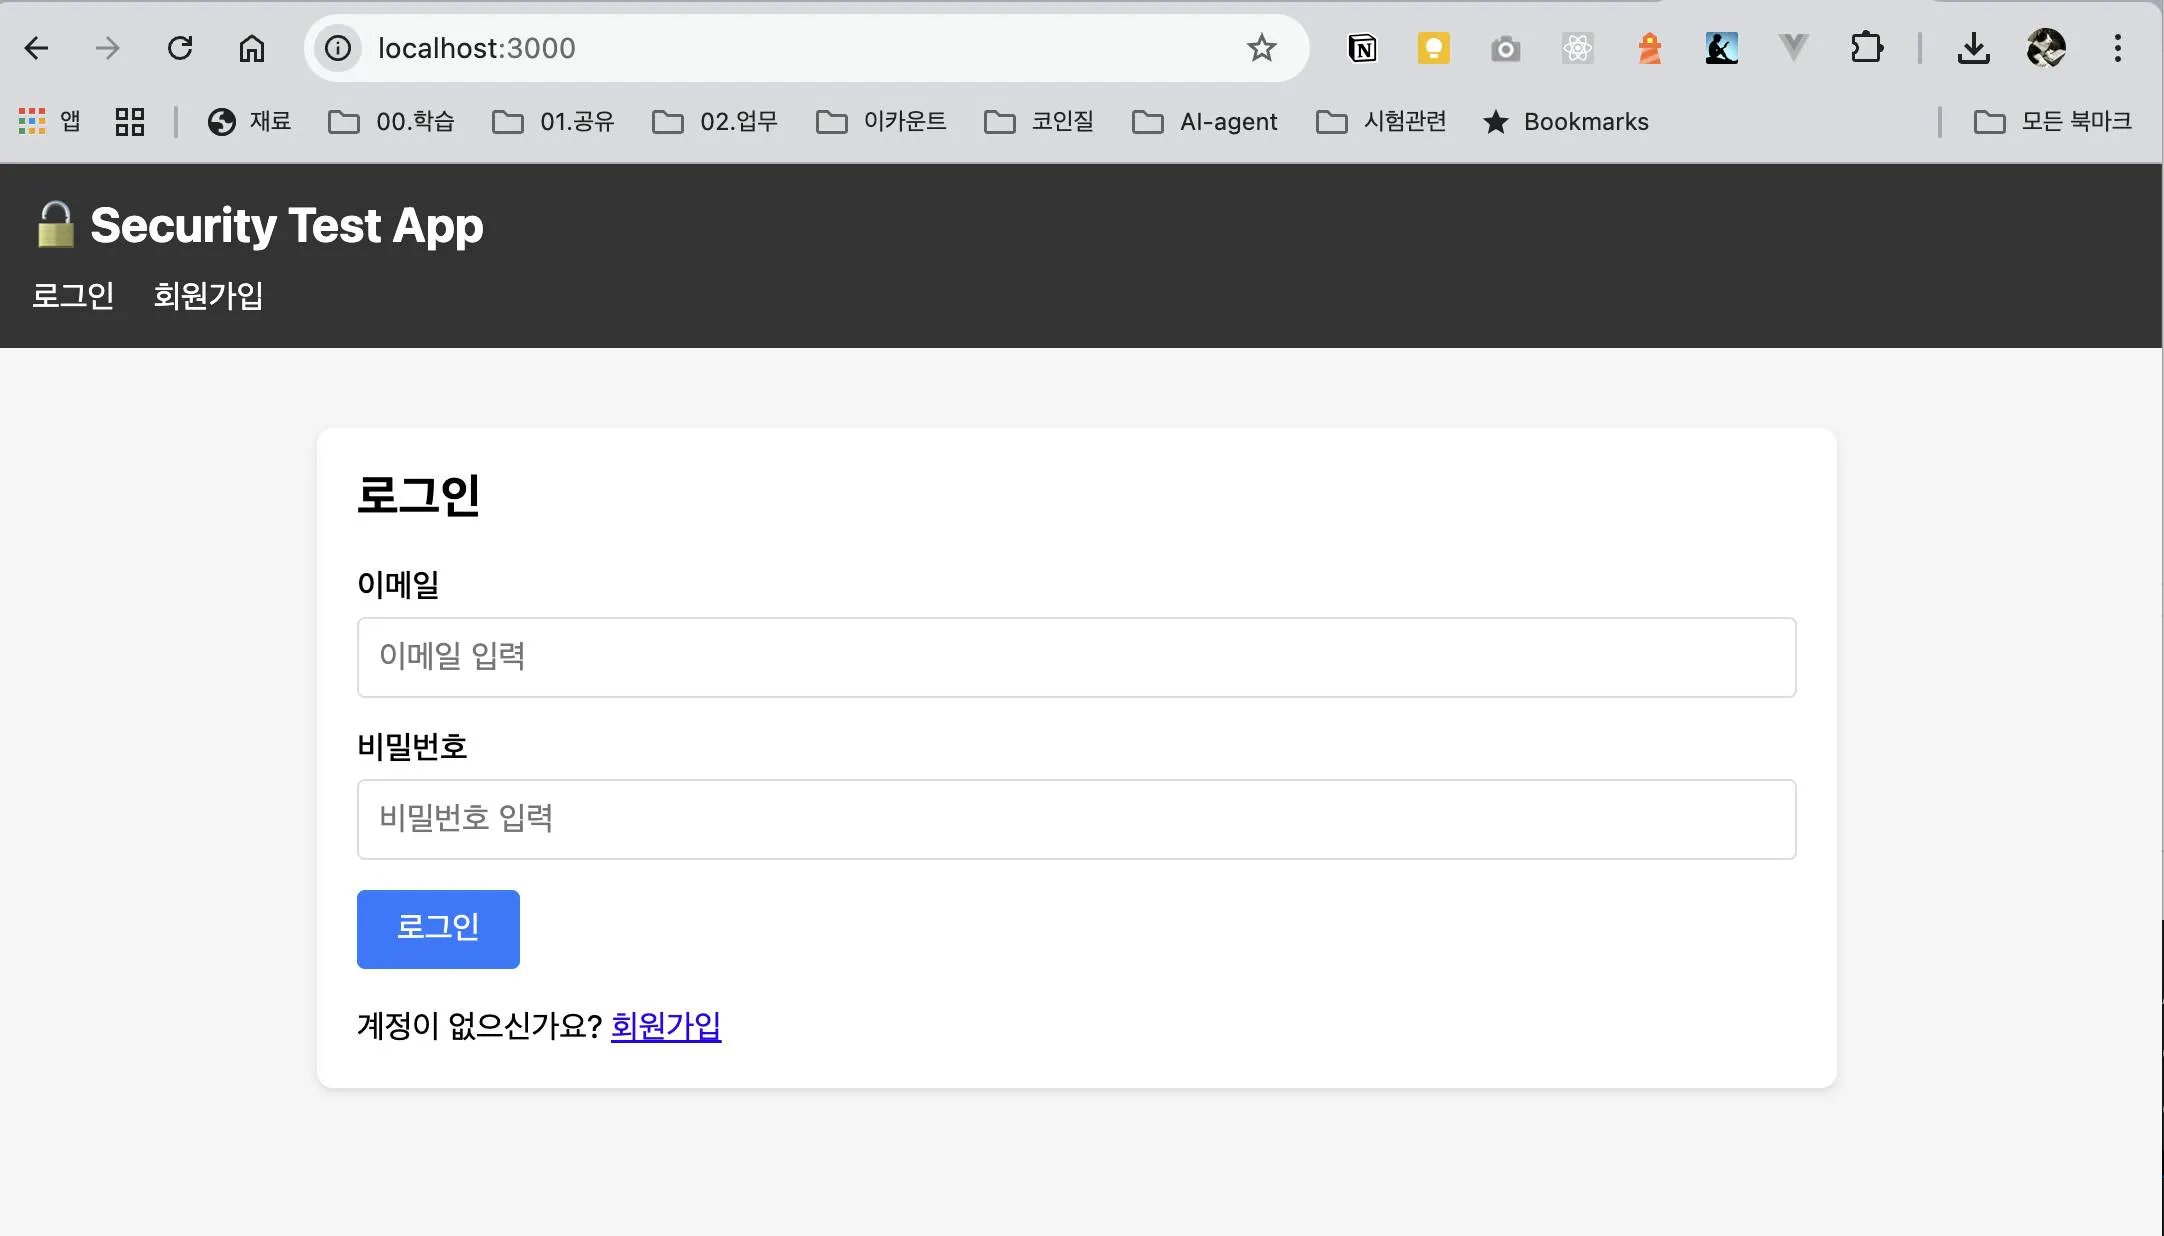2164x1236 pixels.
Task: Show browser downloads
Action: point(1973,48)
